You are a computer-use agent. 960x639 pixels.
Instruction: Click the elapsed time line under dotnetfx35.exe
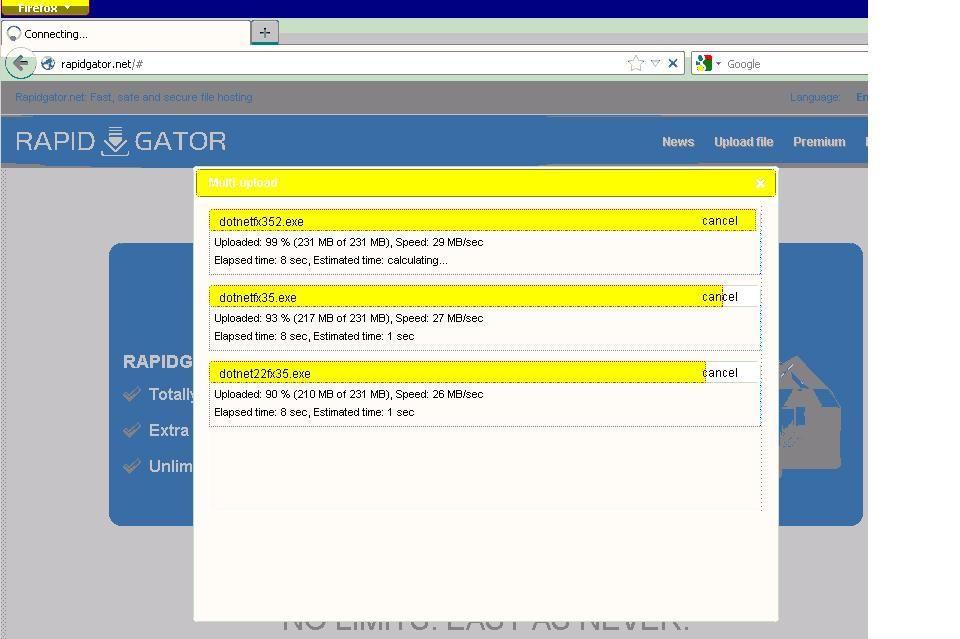(314, 336)
